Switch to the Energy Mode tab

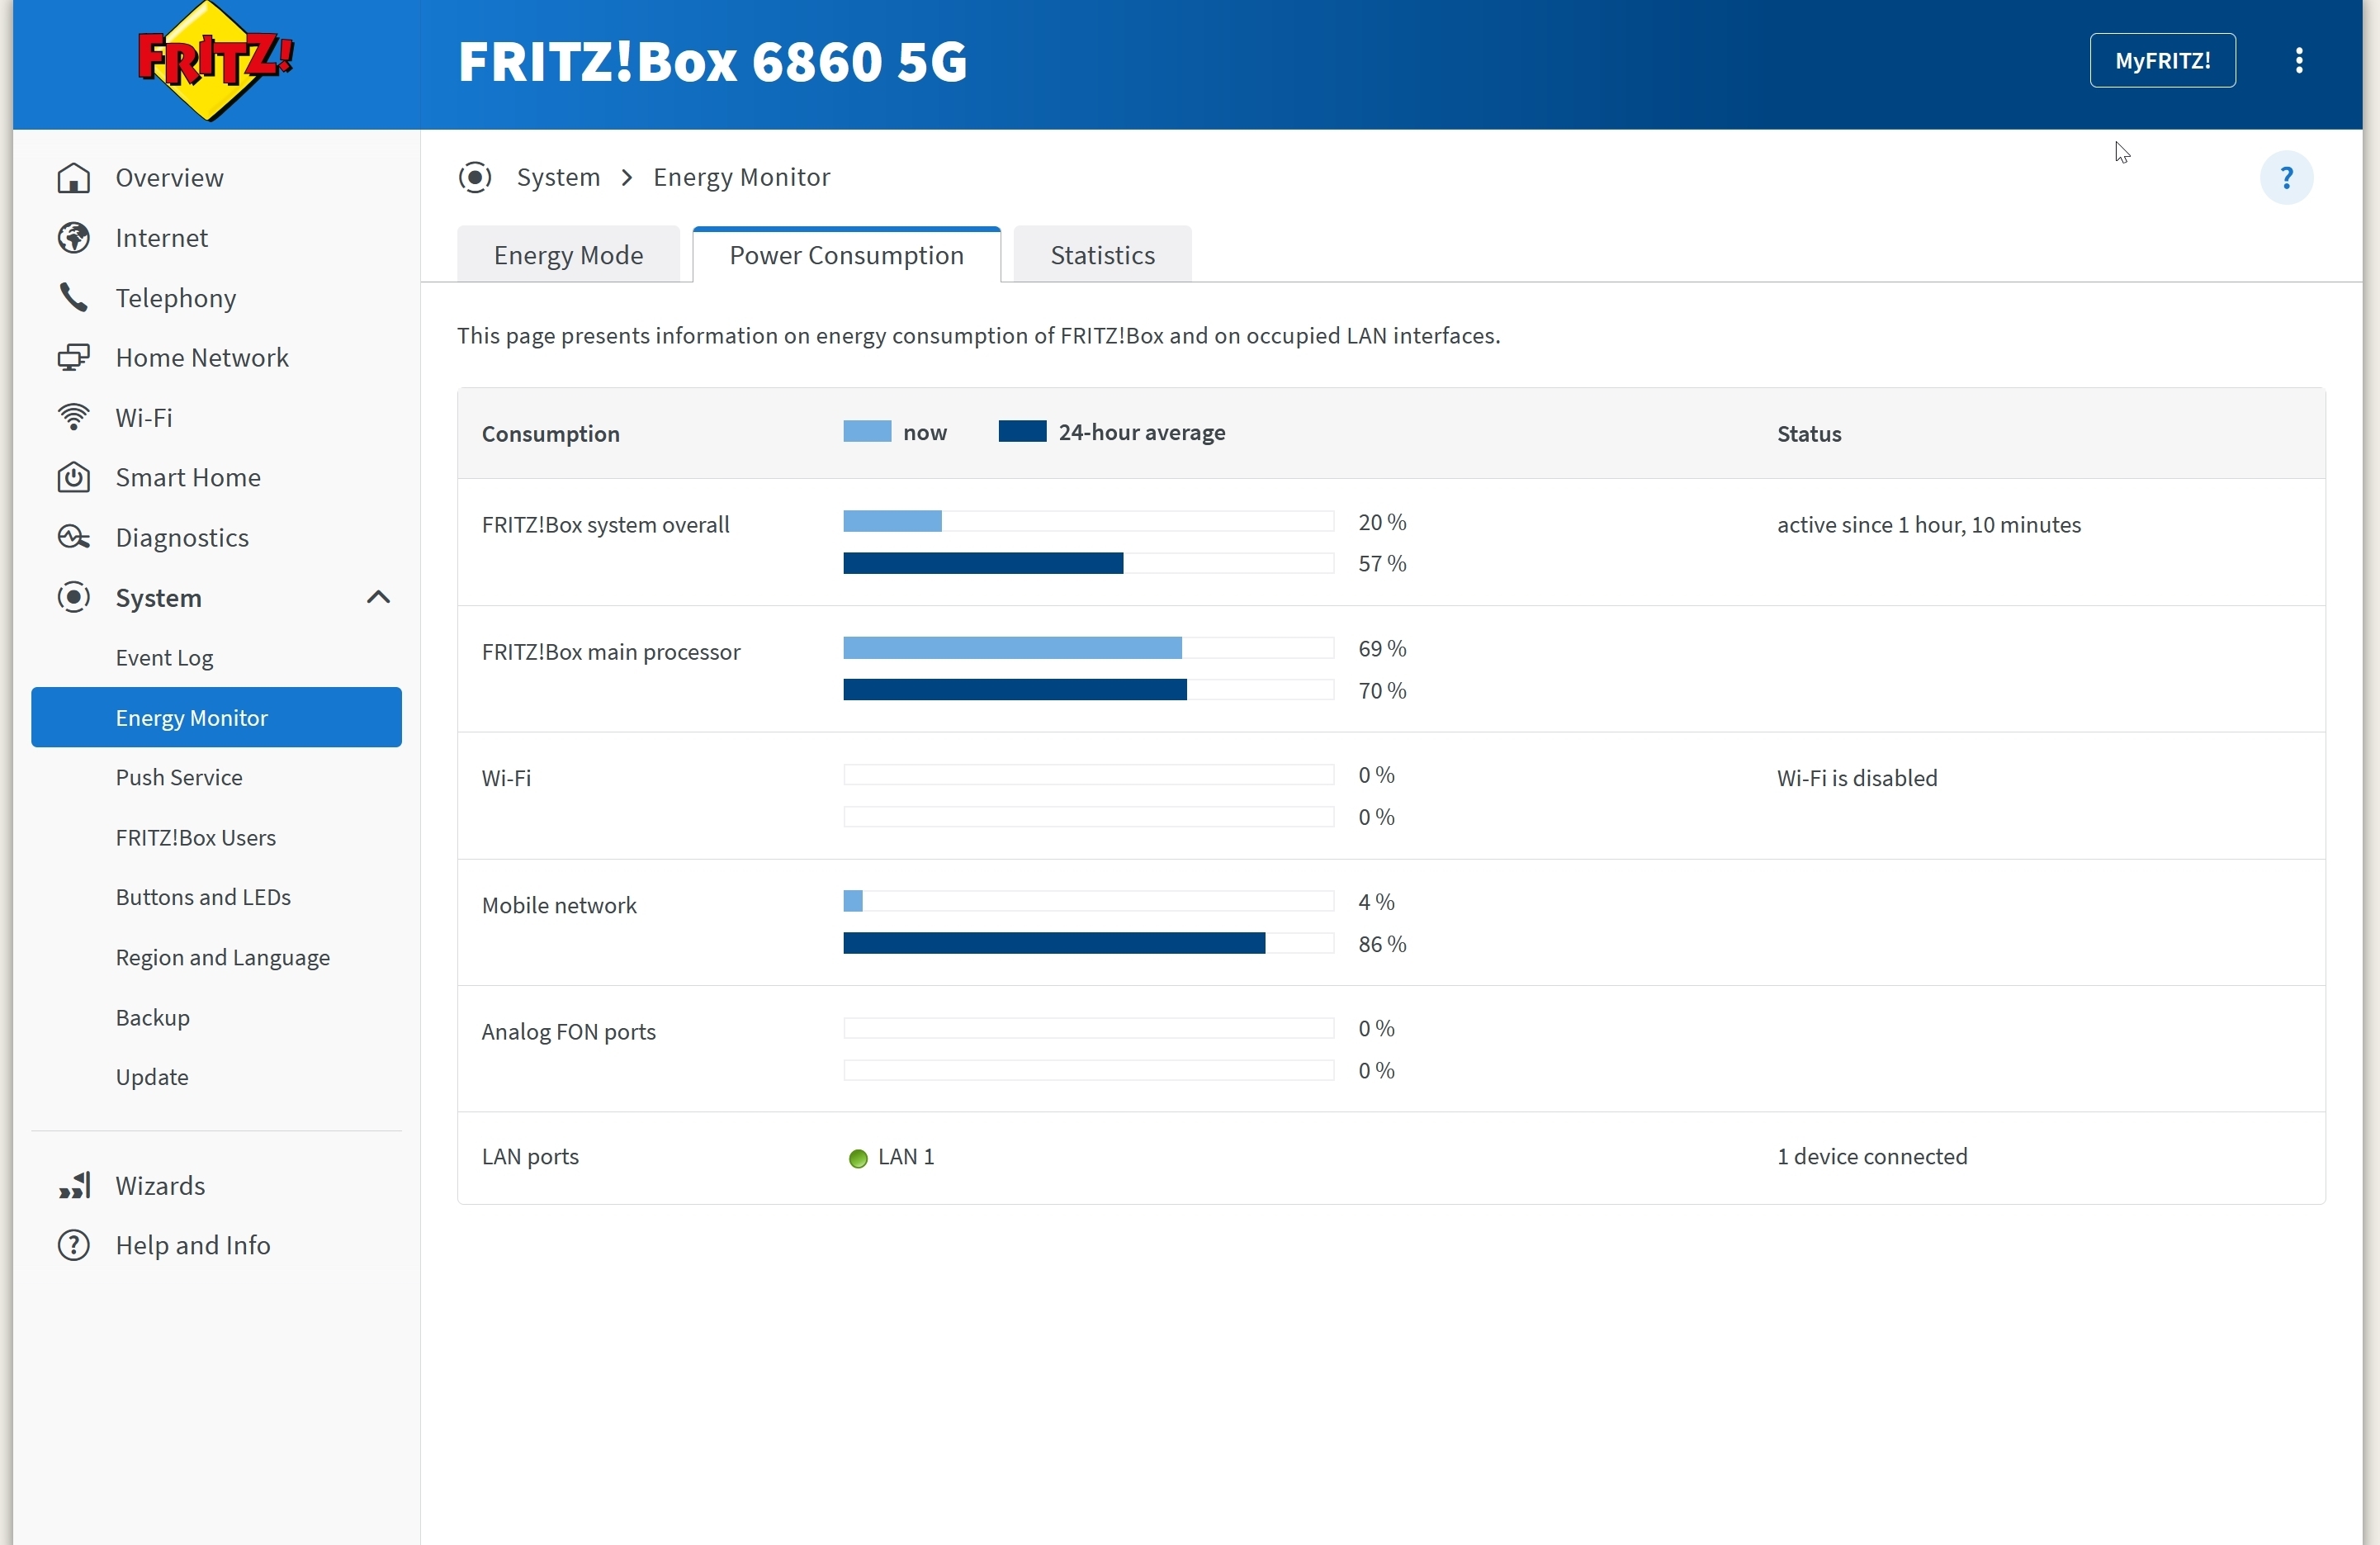(x=568, y=255)
